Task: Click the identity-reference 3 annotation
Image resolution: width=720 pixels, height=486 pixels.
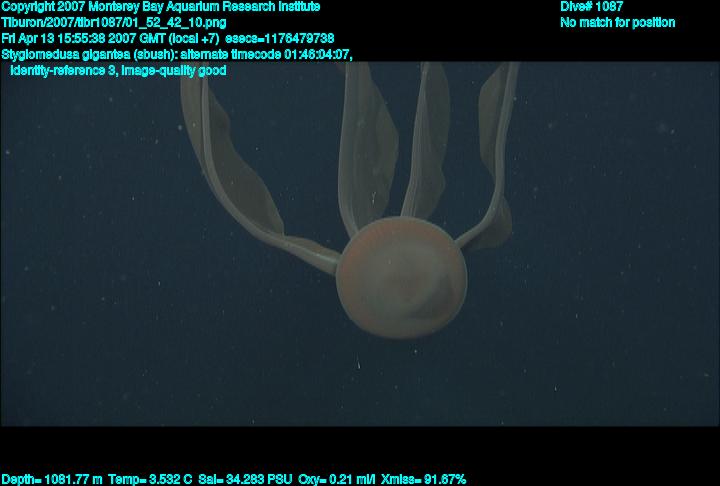Action: click(60, 70)
